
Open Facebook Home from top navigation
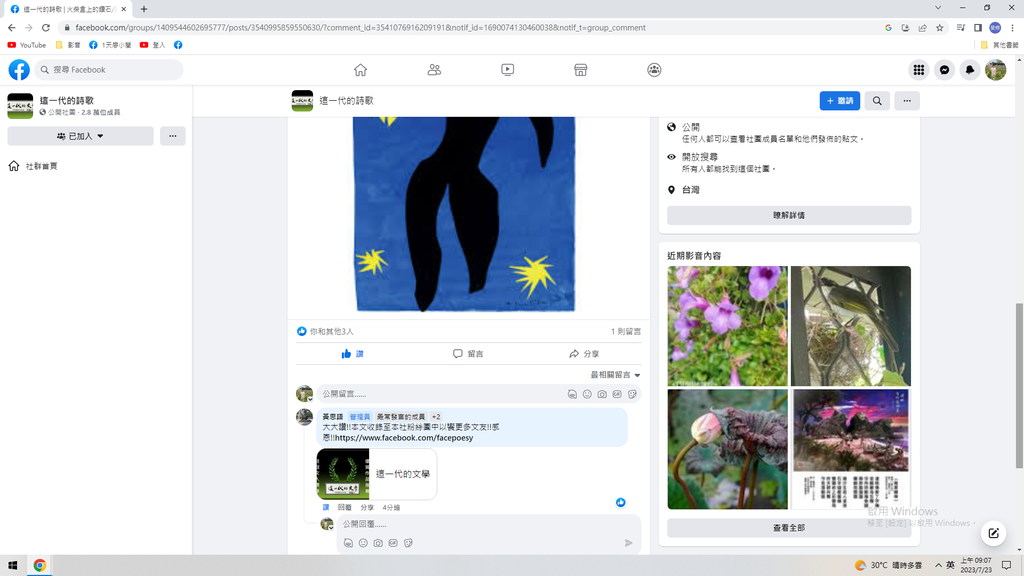[360, 70]
